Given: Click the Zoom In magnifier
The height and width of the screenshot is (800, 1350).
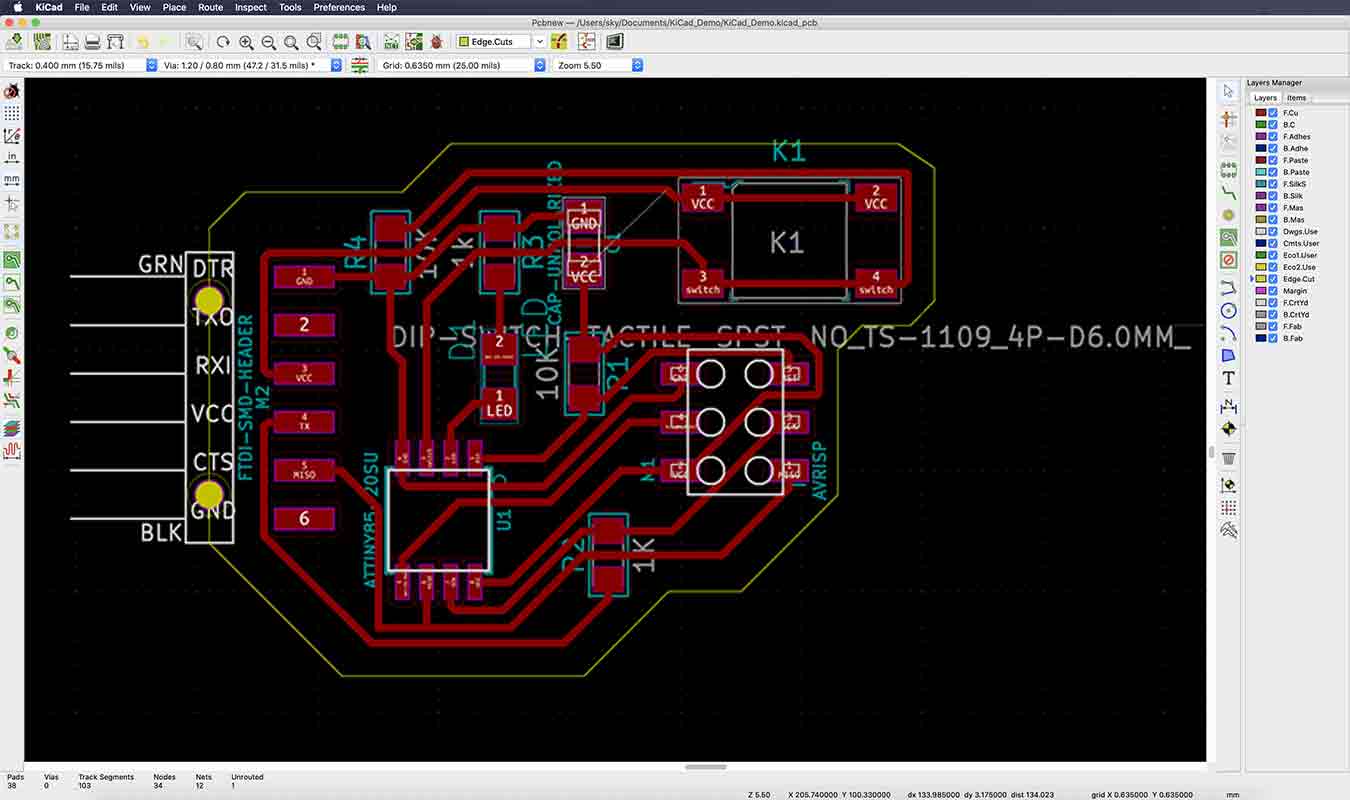Looking at the screenshot, I should (x=246, y=42).
